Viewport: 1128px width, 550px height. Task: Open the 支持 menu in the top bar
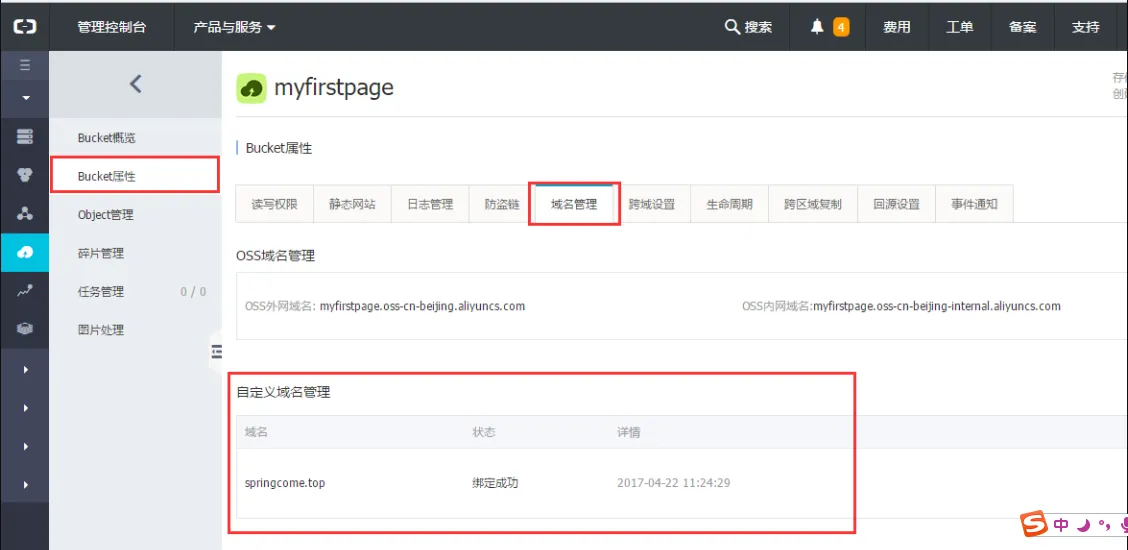[1086, 27]
